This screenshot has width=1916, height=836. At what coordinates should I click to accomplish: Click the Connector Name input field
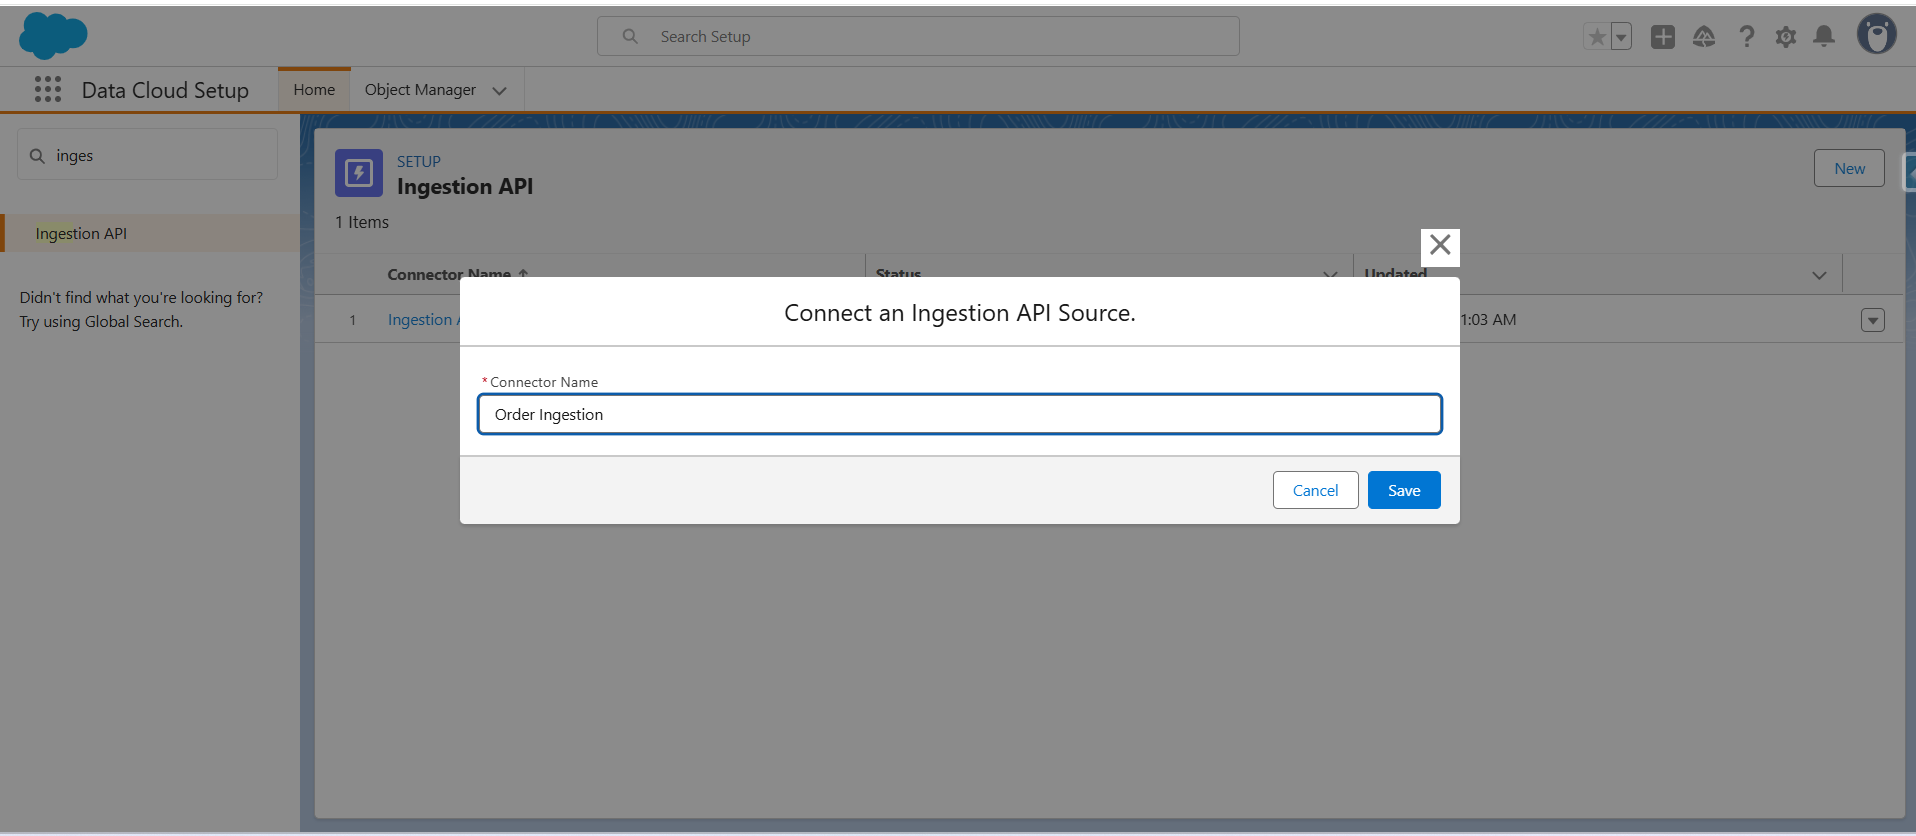tap(959, 414)
